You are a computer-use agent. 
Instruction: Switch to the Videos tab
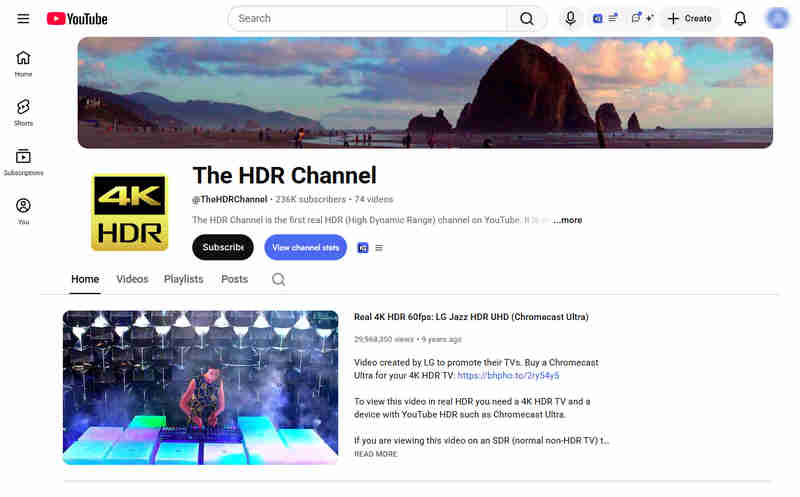tap(132, 279)
